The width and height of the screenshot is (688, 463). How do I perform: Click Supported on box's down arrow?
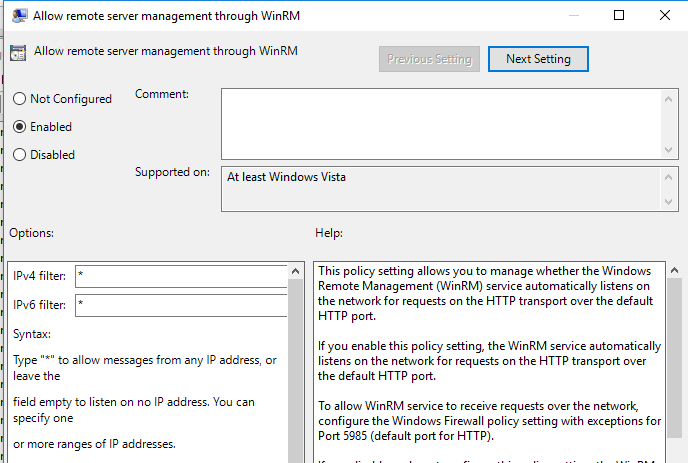click(670, 202)
